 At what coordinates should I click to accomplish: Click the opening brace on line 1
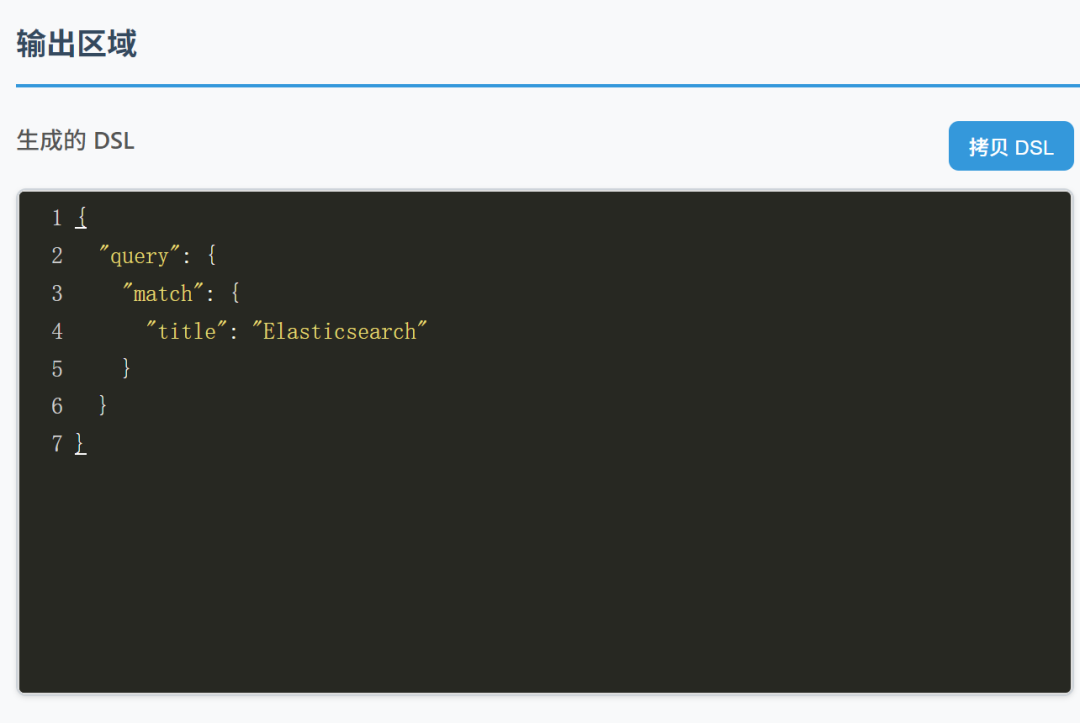(81, 218)
